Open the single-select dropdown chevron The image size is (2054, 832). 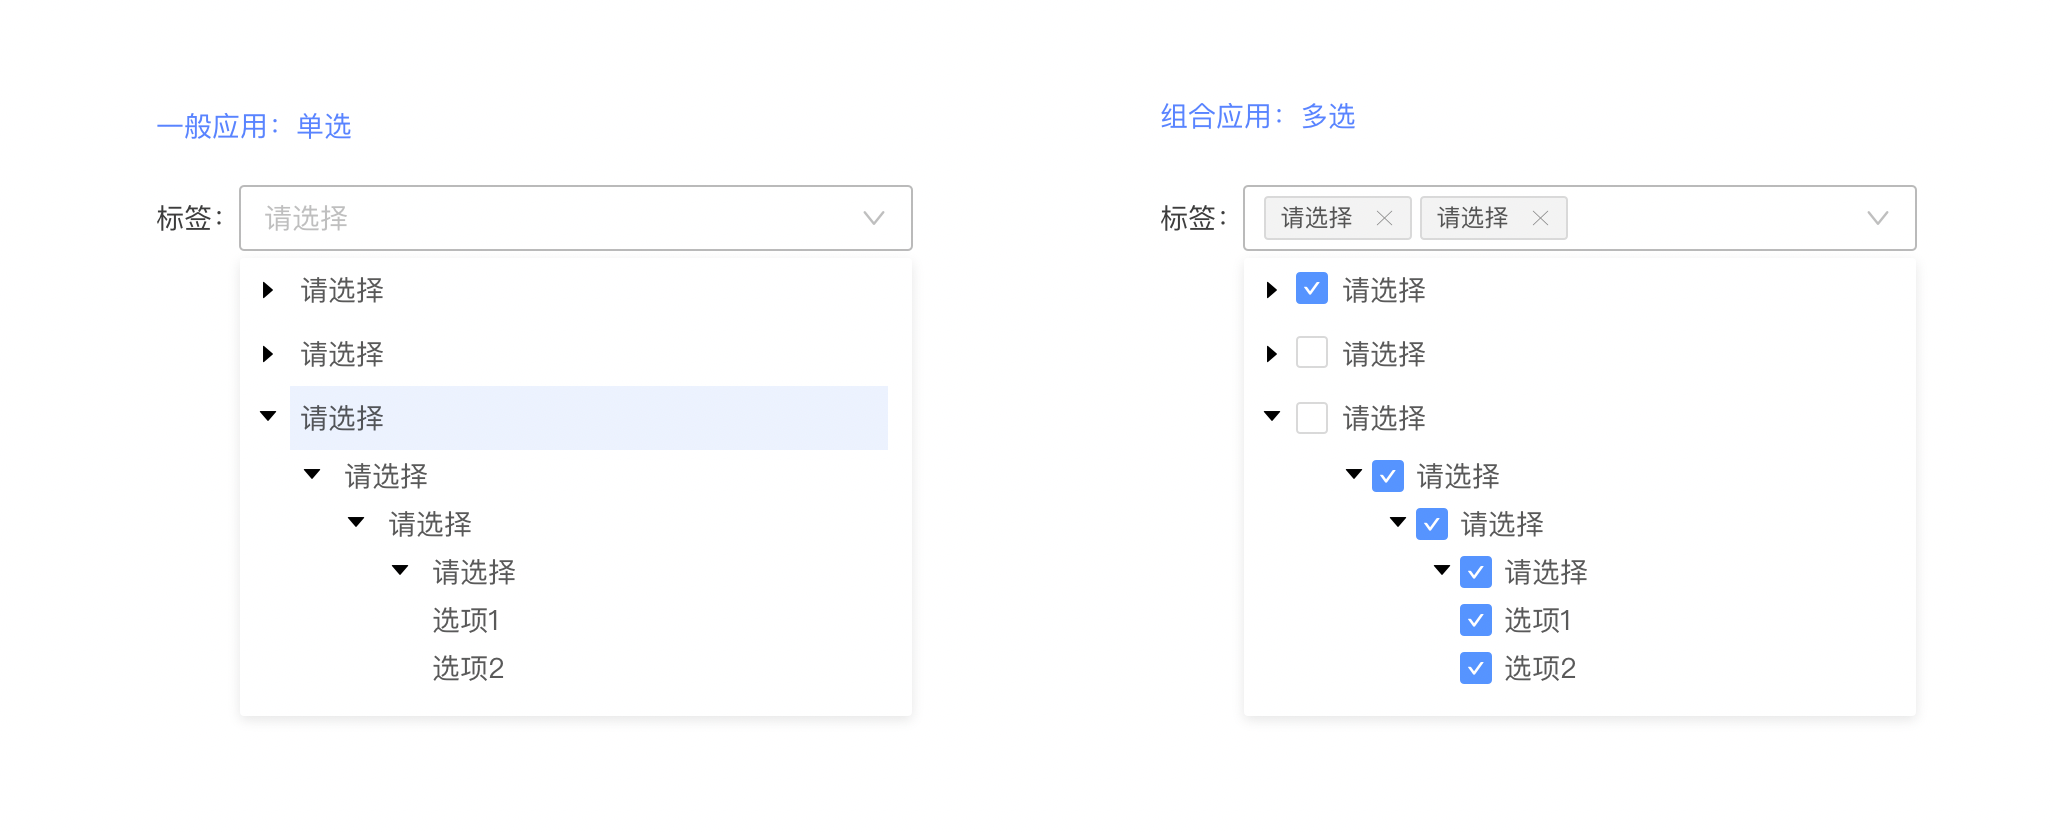click(874, 218)
